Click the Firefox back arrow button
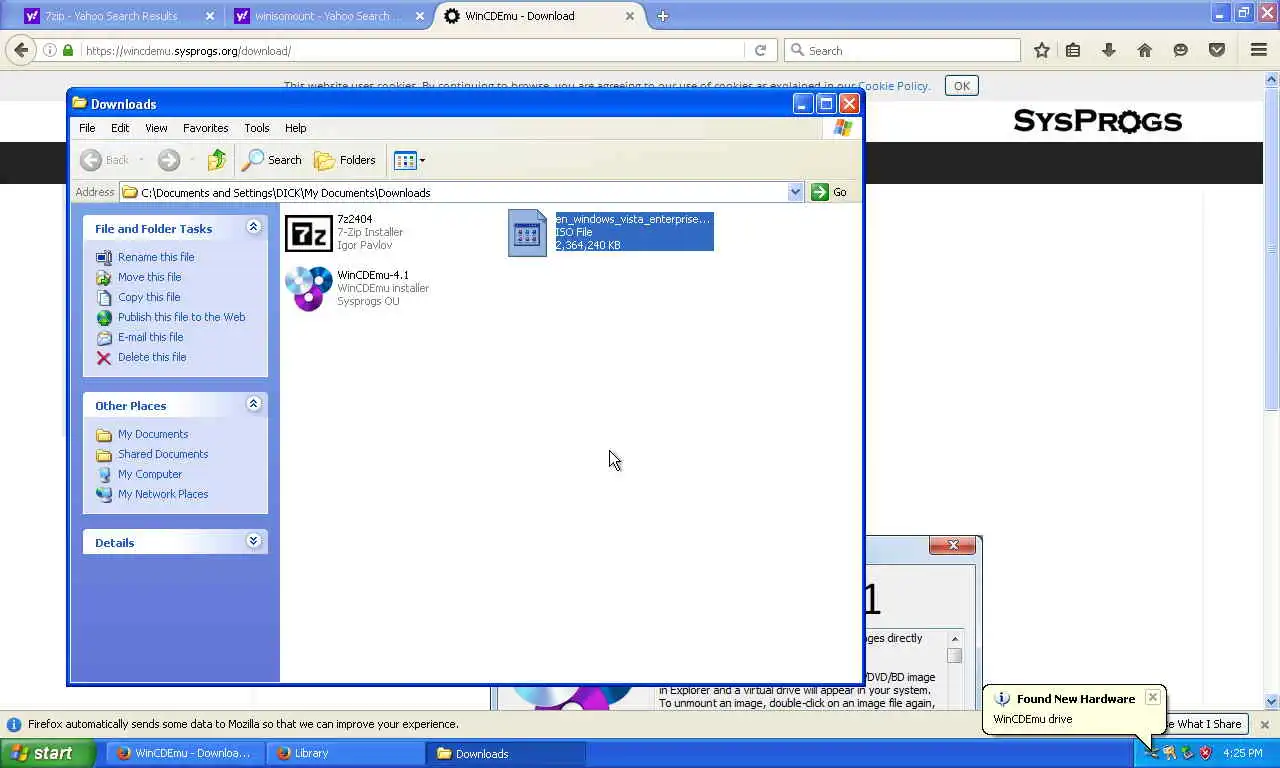 point(22,50)
